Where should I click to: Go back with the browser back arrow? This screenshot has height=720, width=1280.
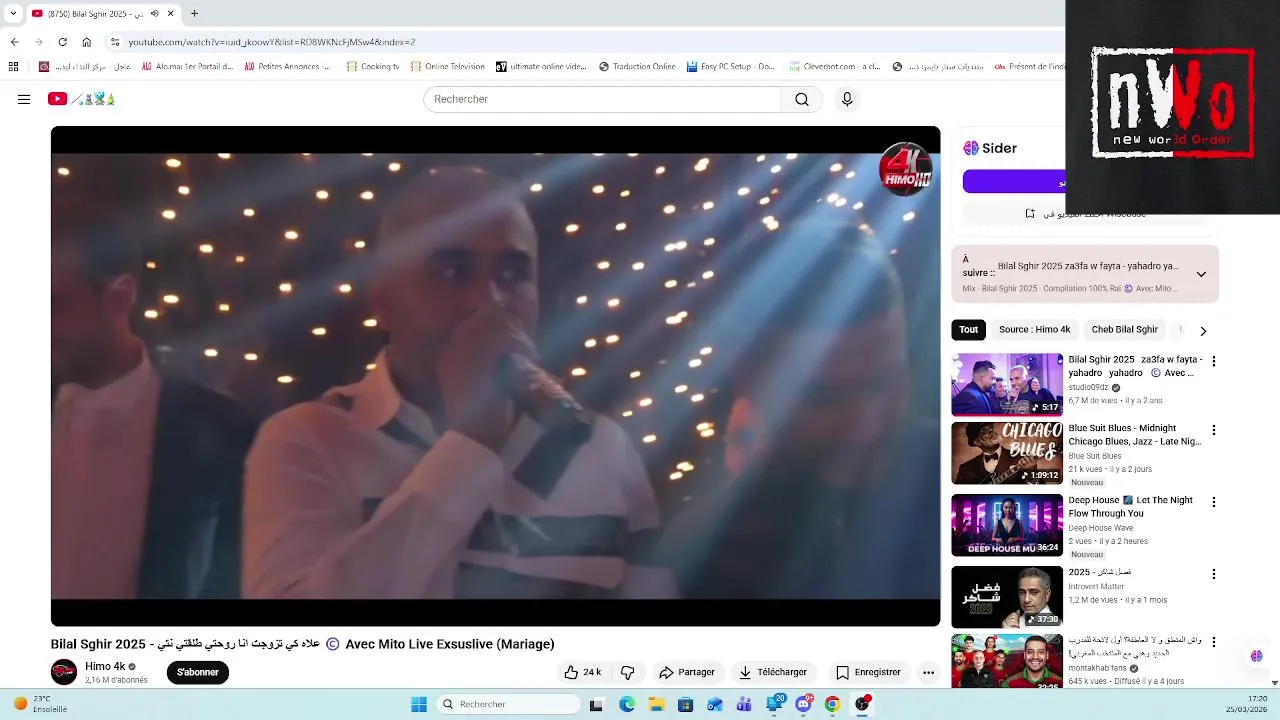coord(14,42)
